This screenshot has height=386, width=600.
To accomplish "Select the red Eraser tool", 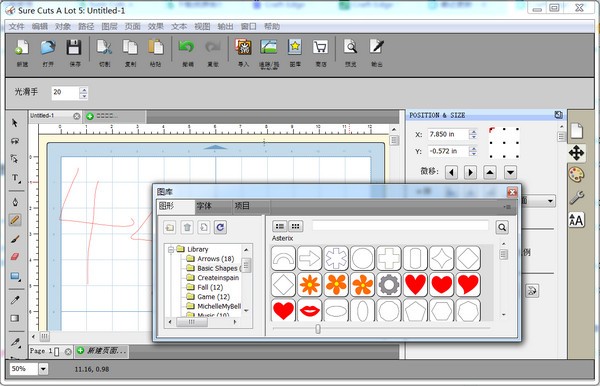I will (x=15, y=257).
